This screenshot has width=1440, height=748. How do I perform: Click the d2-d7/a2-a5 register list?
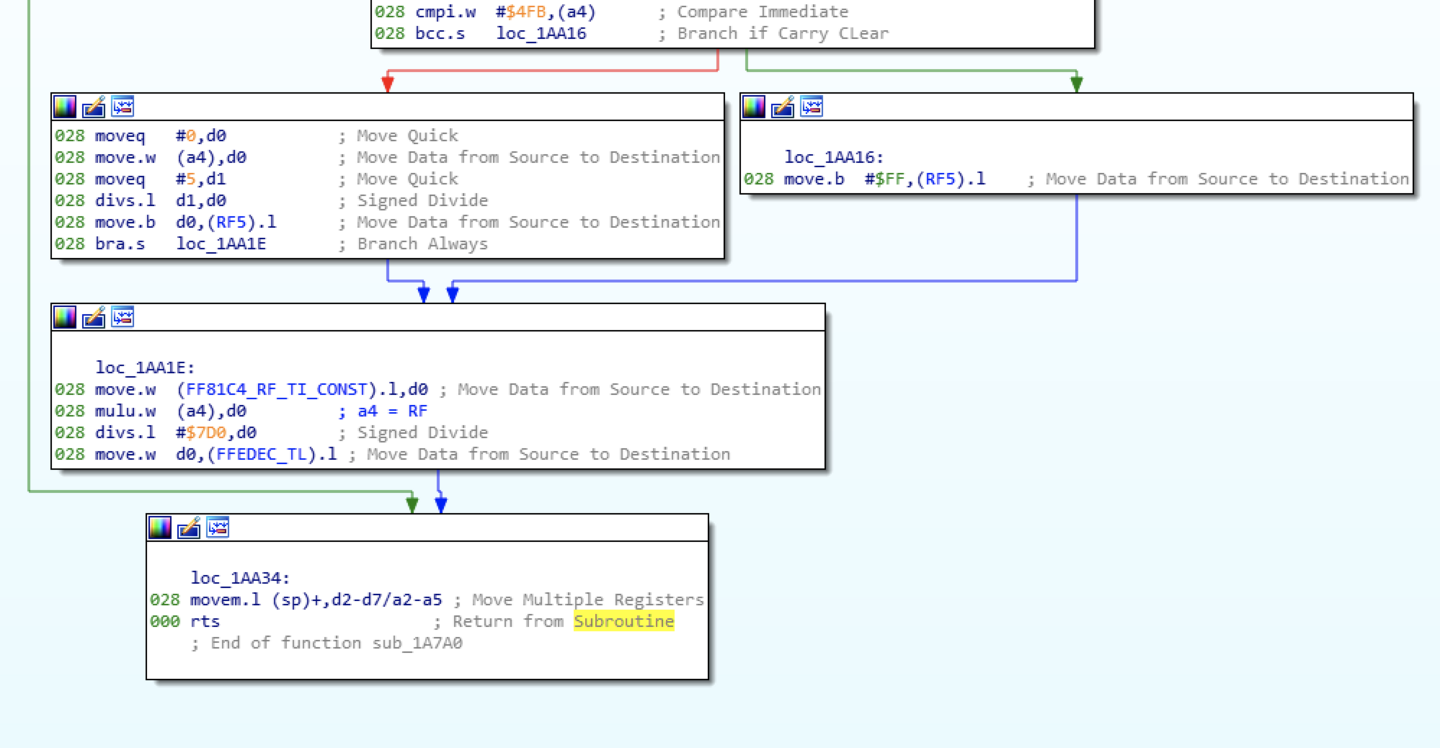[x=382, y=599]
